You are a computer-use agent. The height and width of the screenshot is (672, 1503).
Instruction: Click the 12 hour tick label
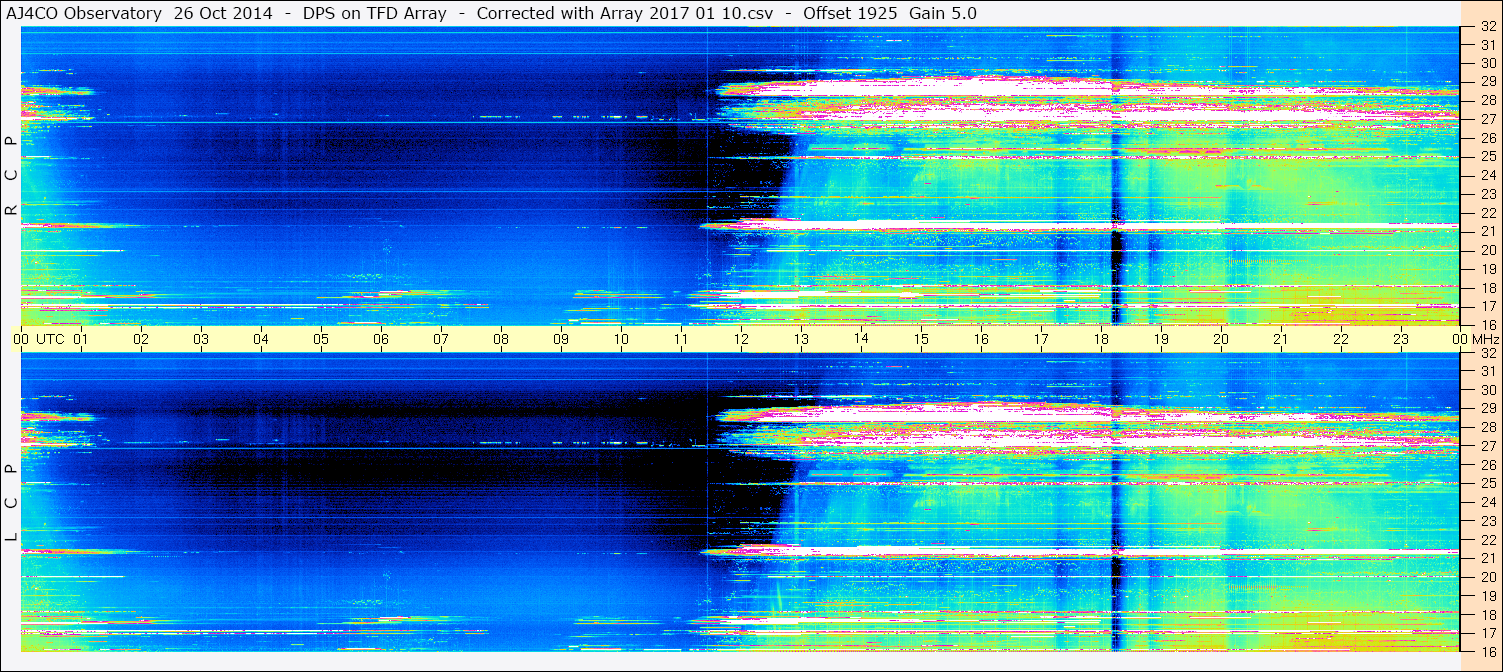(741, 339)
